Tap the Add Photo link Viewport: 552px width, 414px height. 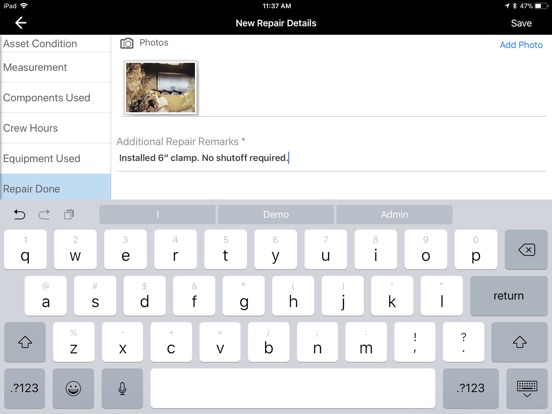pyautogui.click(x=521, y=45)
